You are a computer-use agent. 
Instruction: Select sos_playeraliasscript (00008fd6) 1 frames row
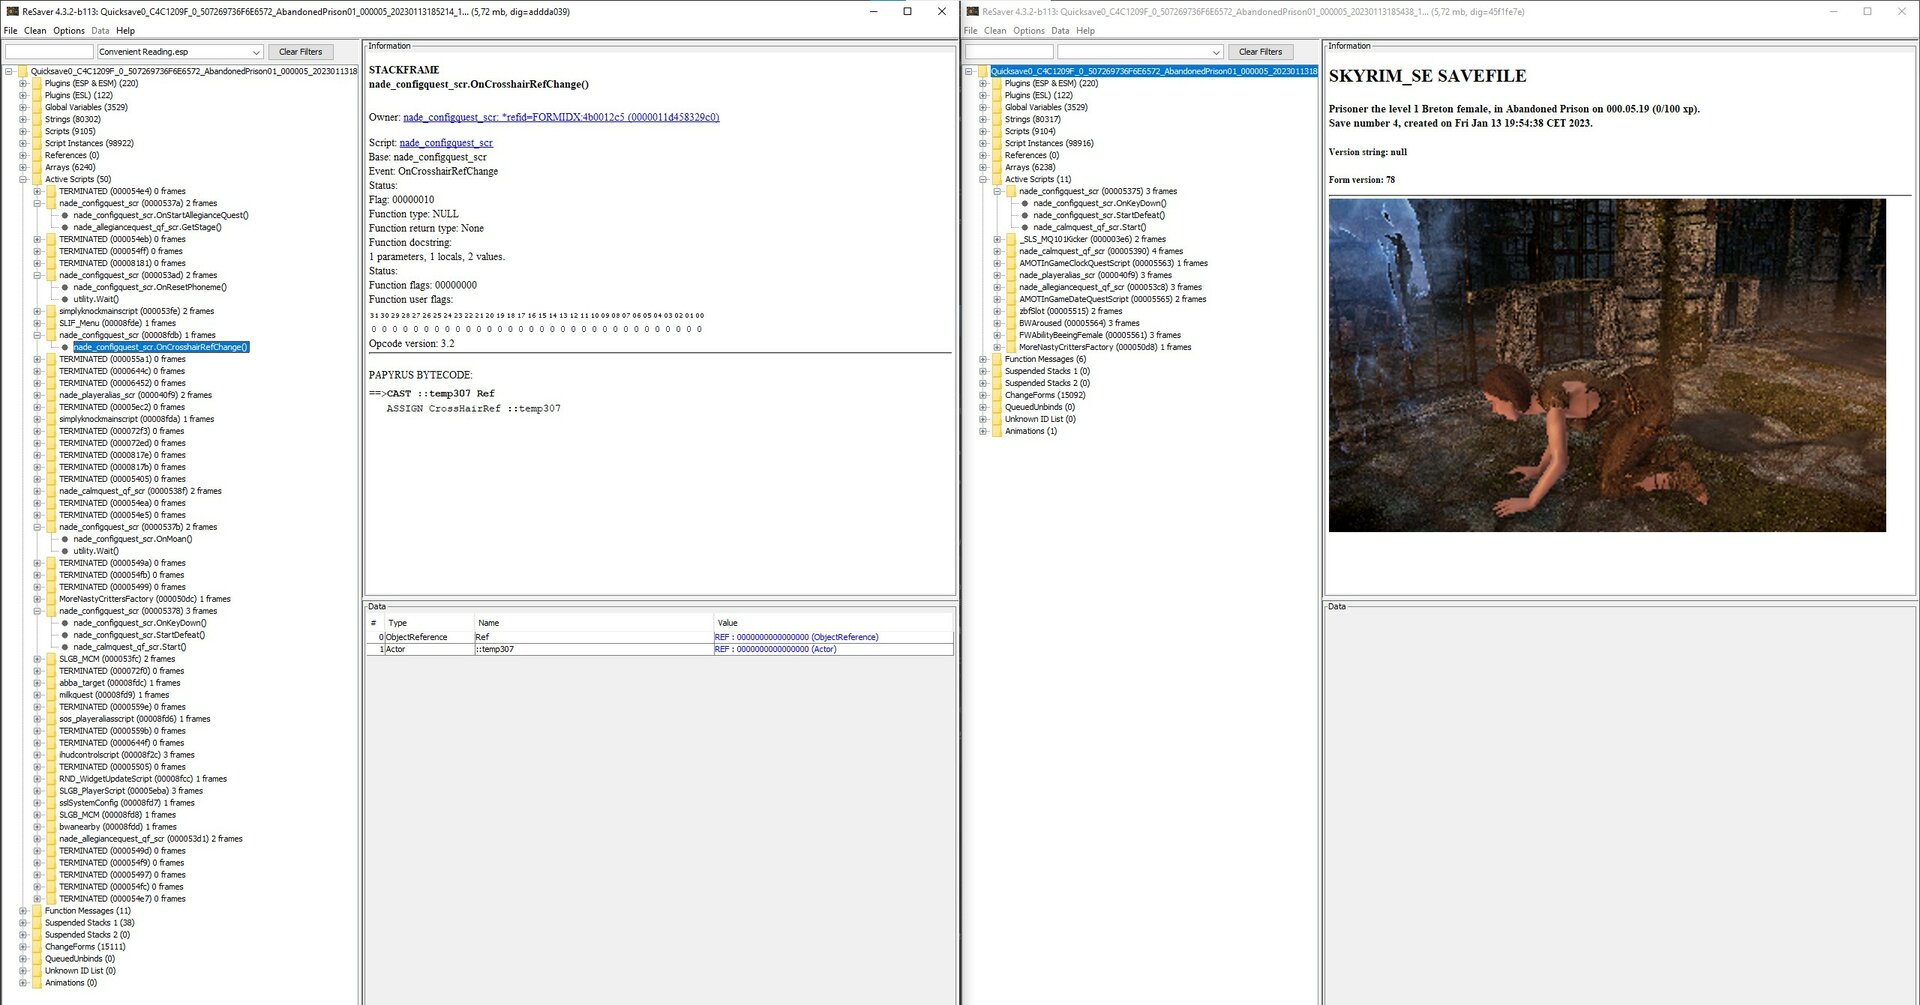pos(135,719)
